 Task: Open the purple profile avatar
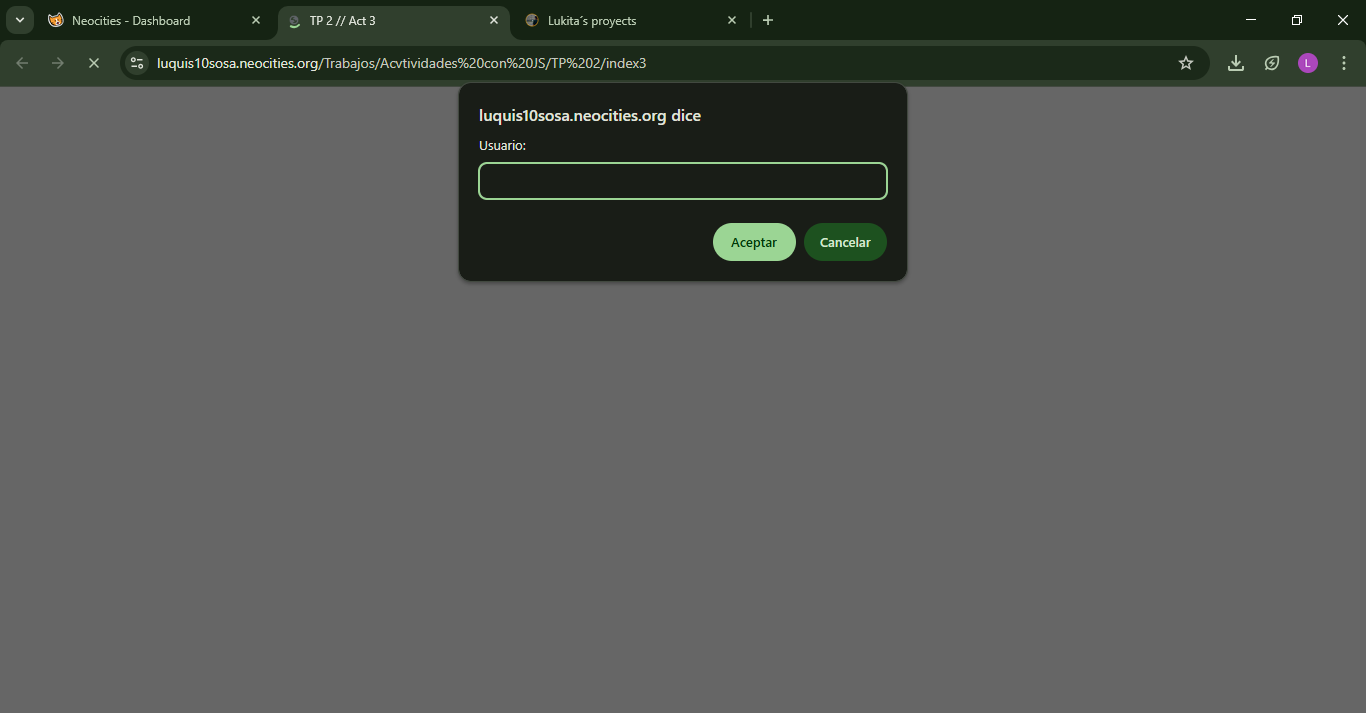(1308, 63)
